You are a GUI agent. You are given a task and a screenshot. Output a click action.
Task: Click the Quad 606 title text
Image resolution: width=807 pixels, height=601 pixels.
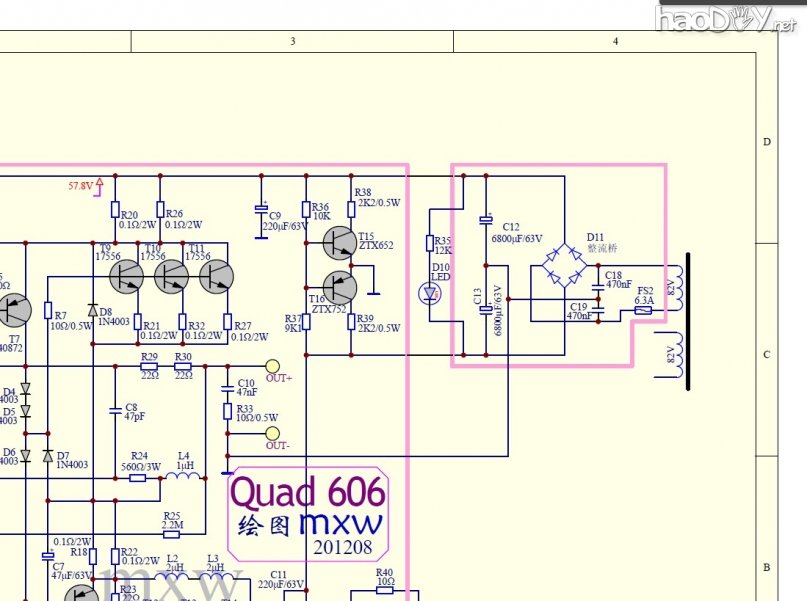tap(307, 492)
